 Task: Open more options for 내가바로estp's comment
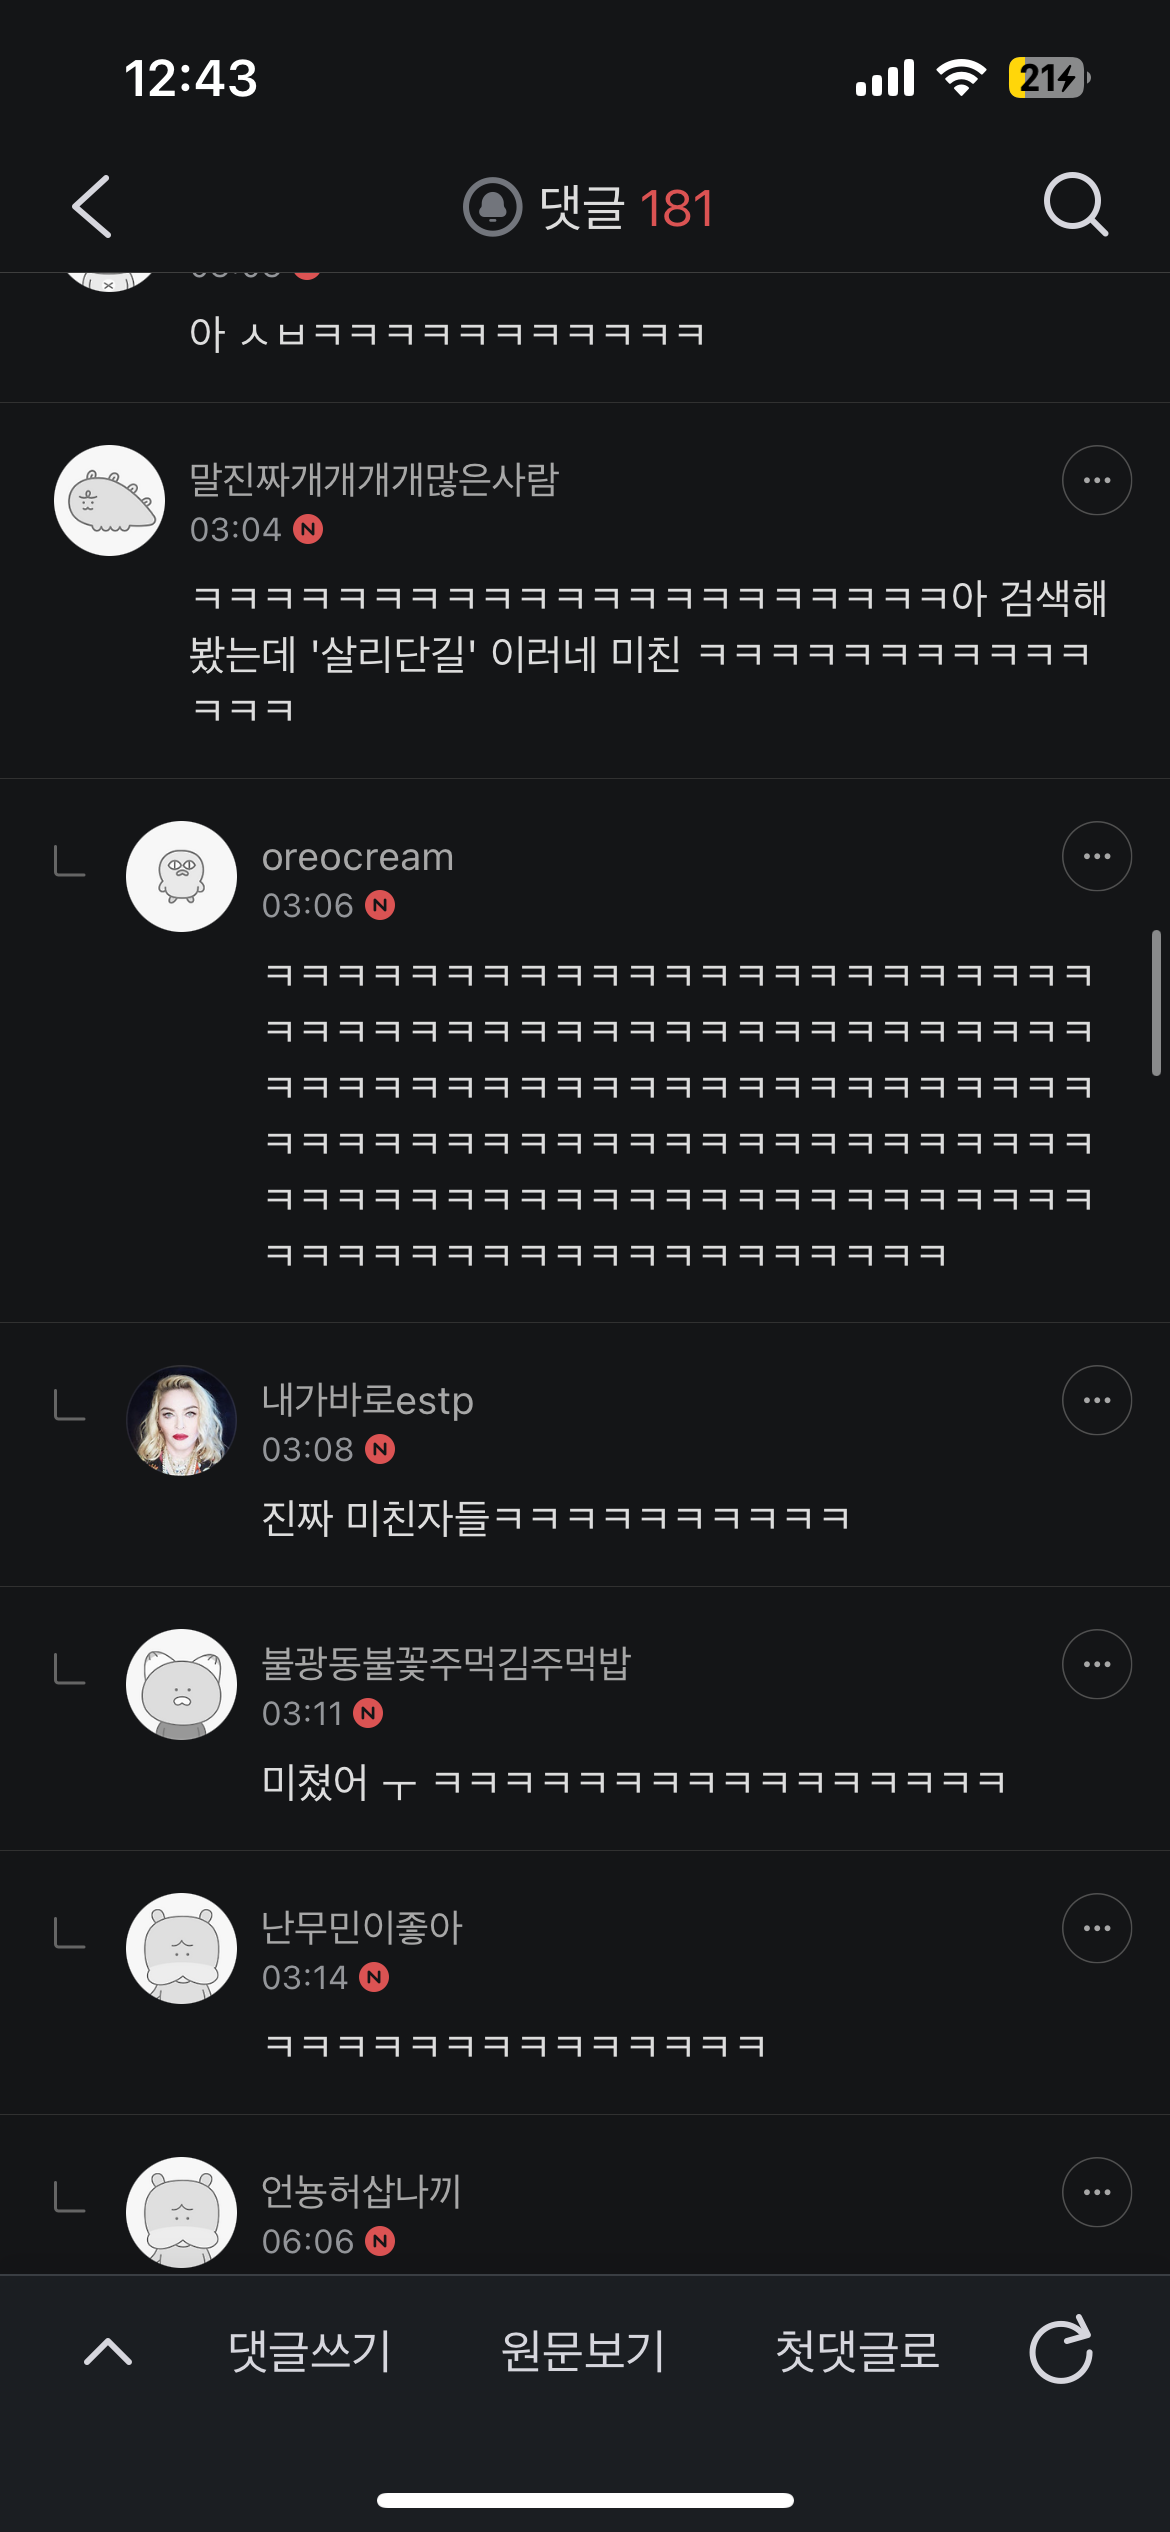(x=1096, y=1400)
